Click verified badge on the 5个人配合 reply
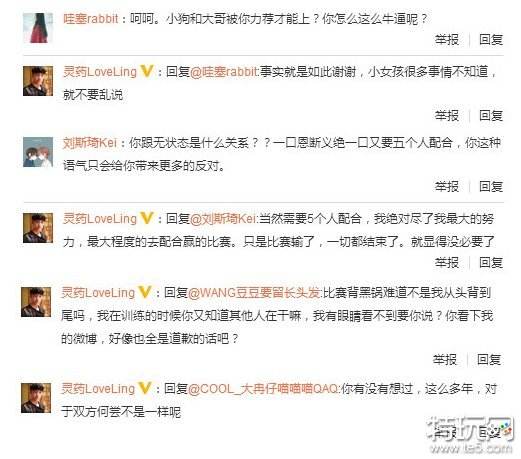Image resolution: width=521 pixels, height=459 pixels. point(147,218)
